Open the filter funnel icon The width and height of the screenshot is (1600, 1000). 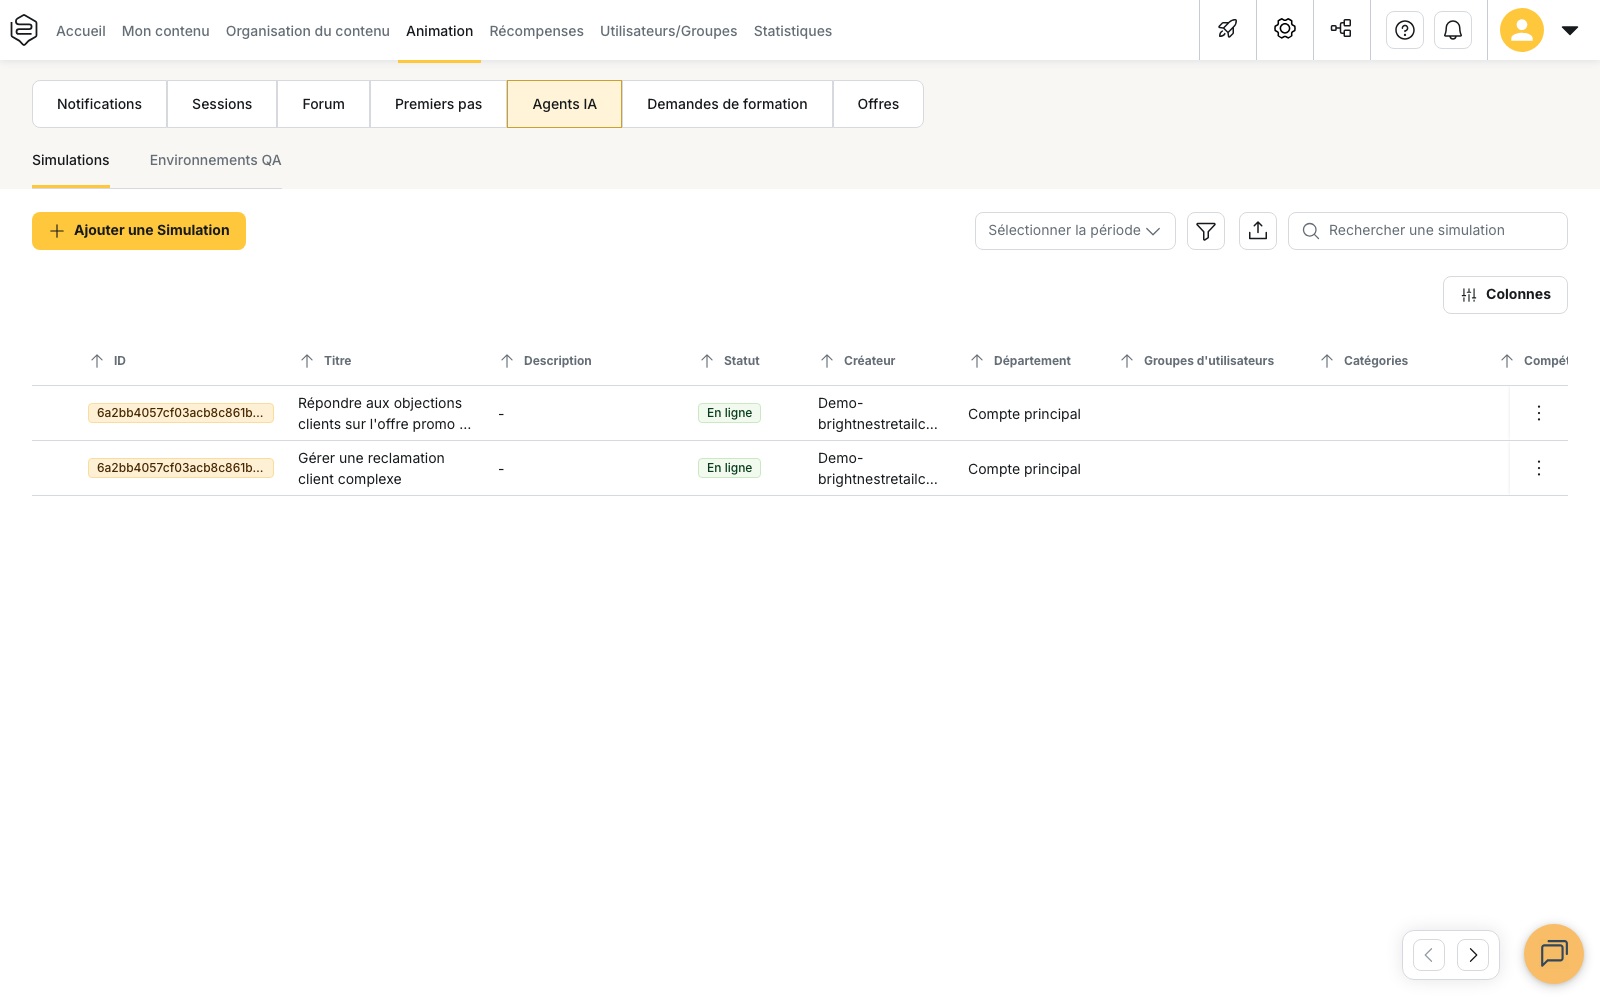pos(1206,231)
